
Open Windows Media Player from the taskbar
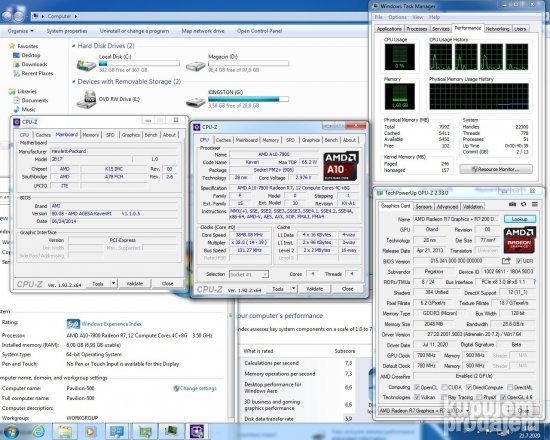[90, 432]
